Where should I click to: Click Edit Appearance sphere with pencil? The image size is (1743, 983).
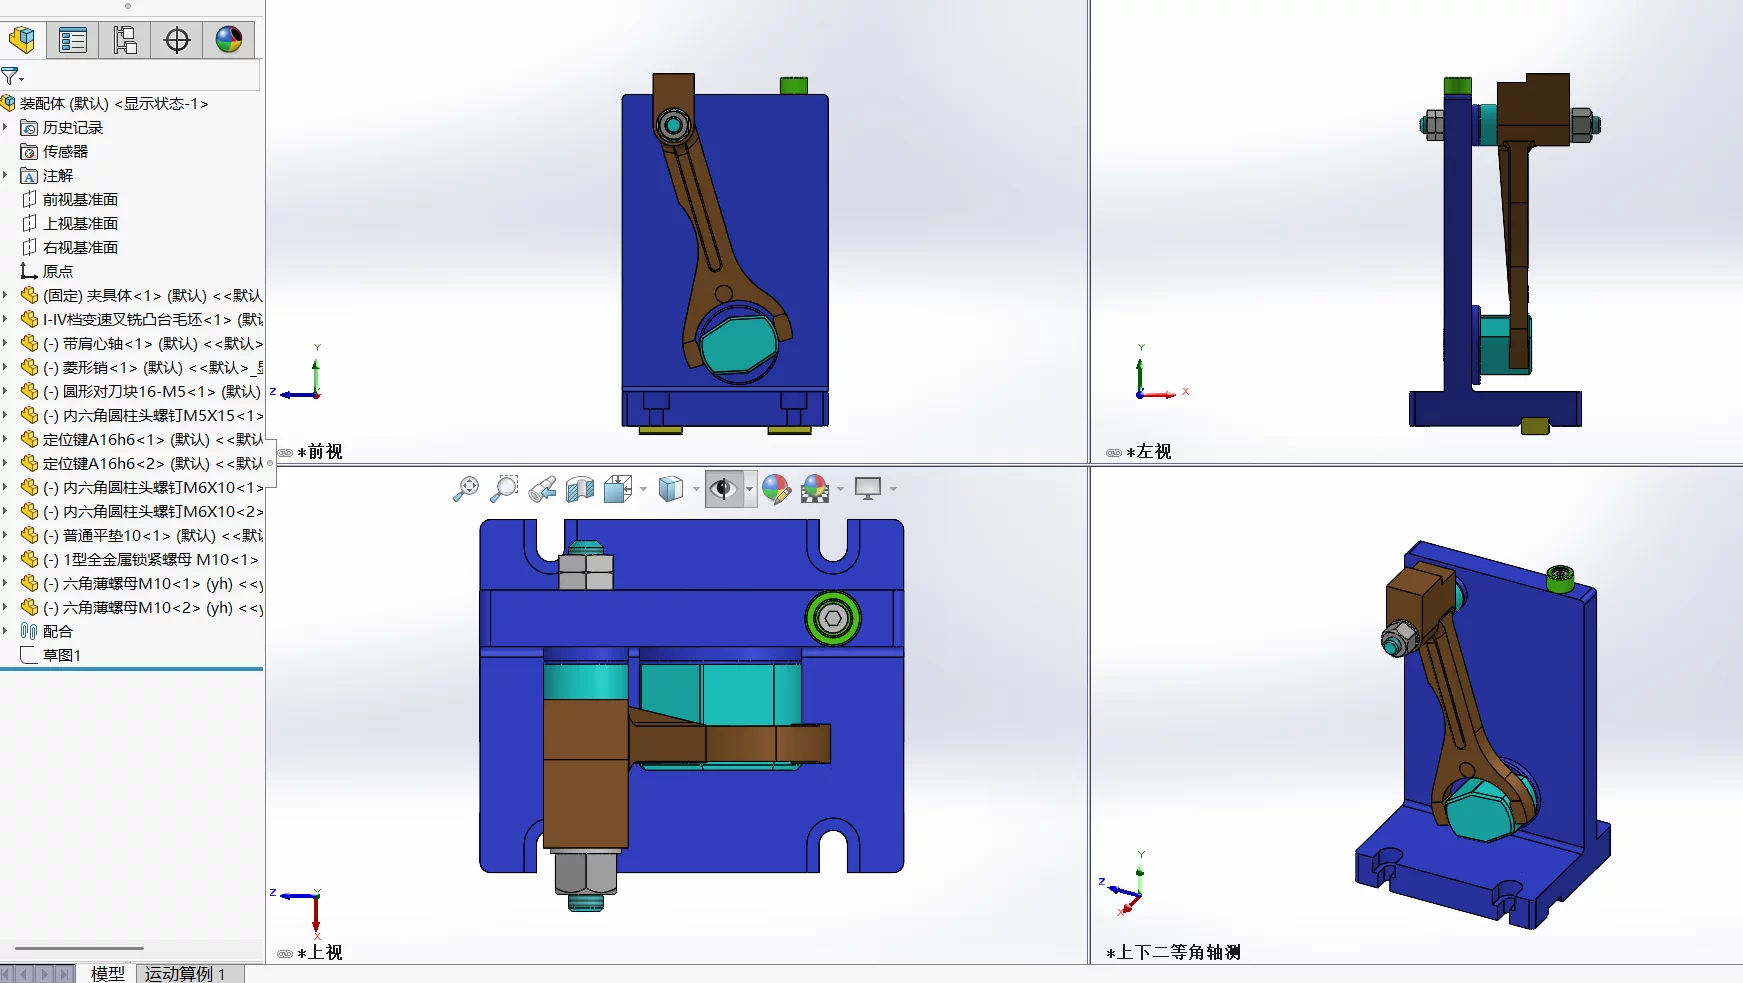tap(776, 488)
